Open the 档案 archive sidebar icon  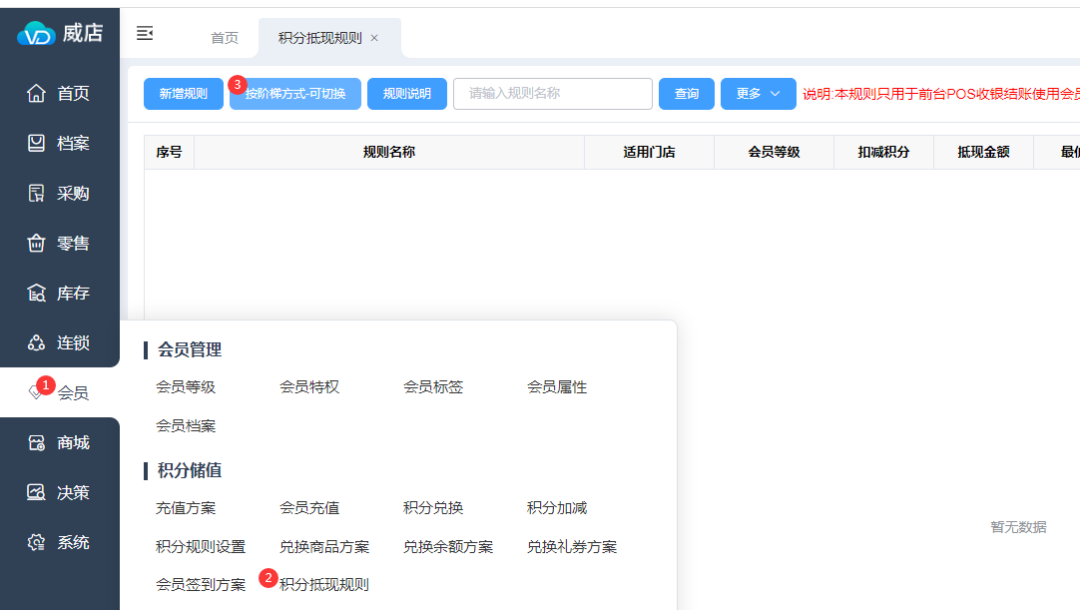tap(36, 143)
